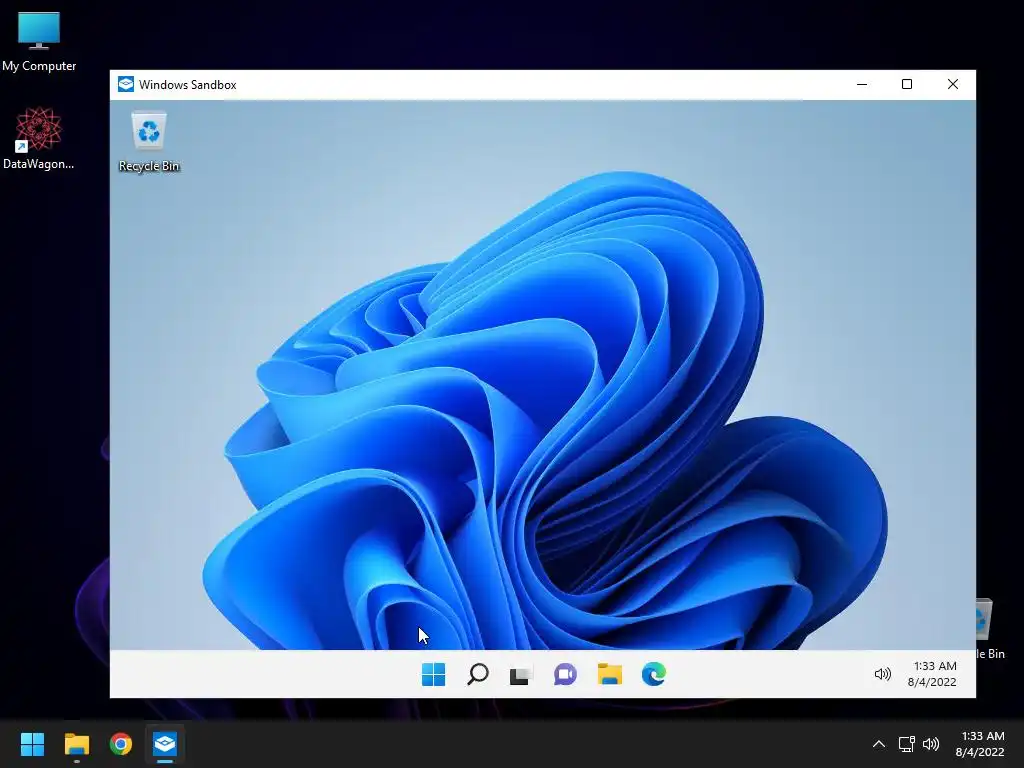Click the Windows Sandbox window title text
The width and height of the screenshot is (1024, 768).
pos(187,85)
